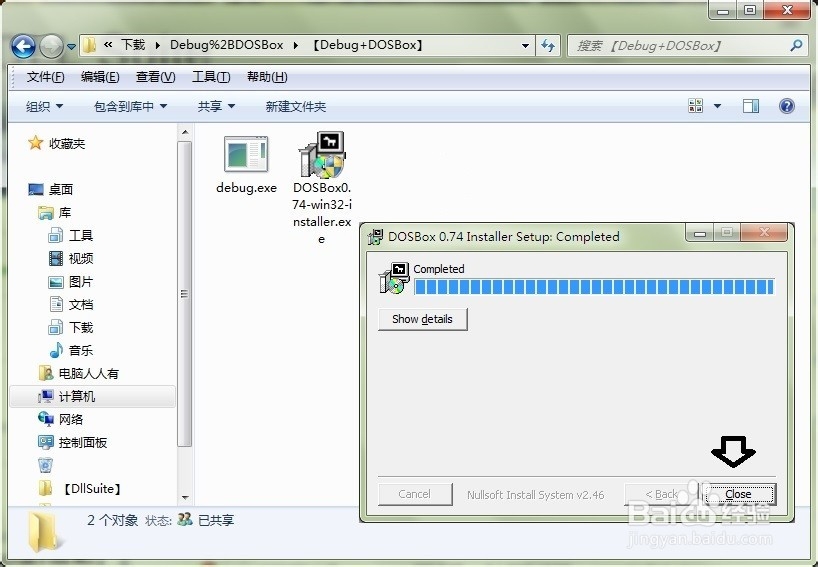The image size is (818, 567).
Task: Open help with the question mark icon
Action: click(x=786, y=106)
